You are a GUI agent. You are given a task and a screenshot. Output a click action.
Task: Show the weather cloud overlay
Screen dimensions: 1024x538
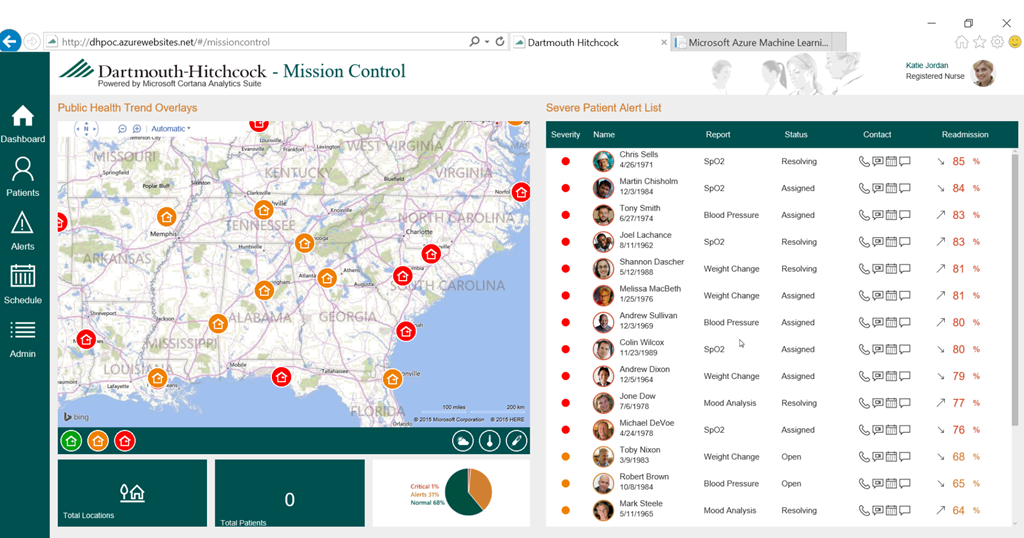(x=464, y=441)
